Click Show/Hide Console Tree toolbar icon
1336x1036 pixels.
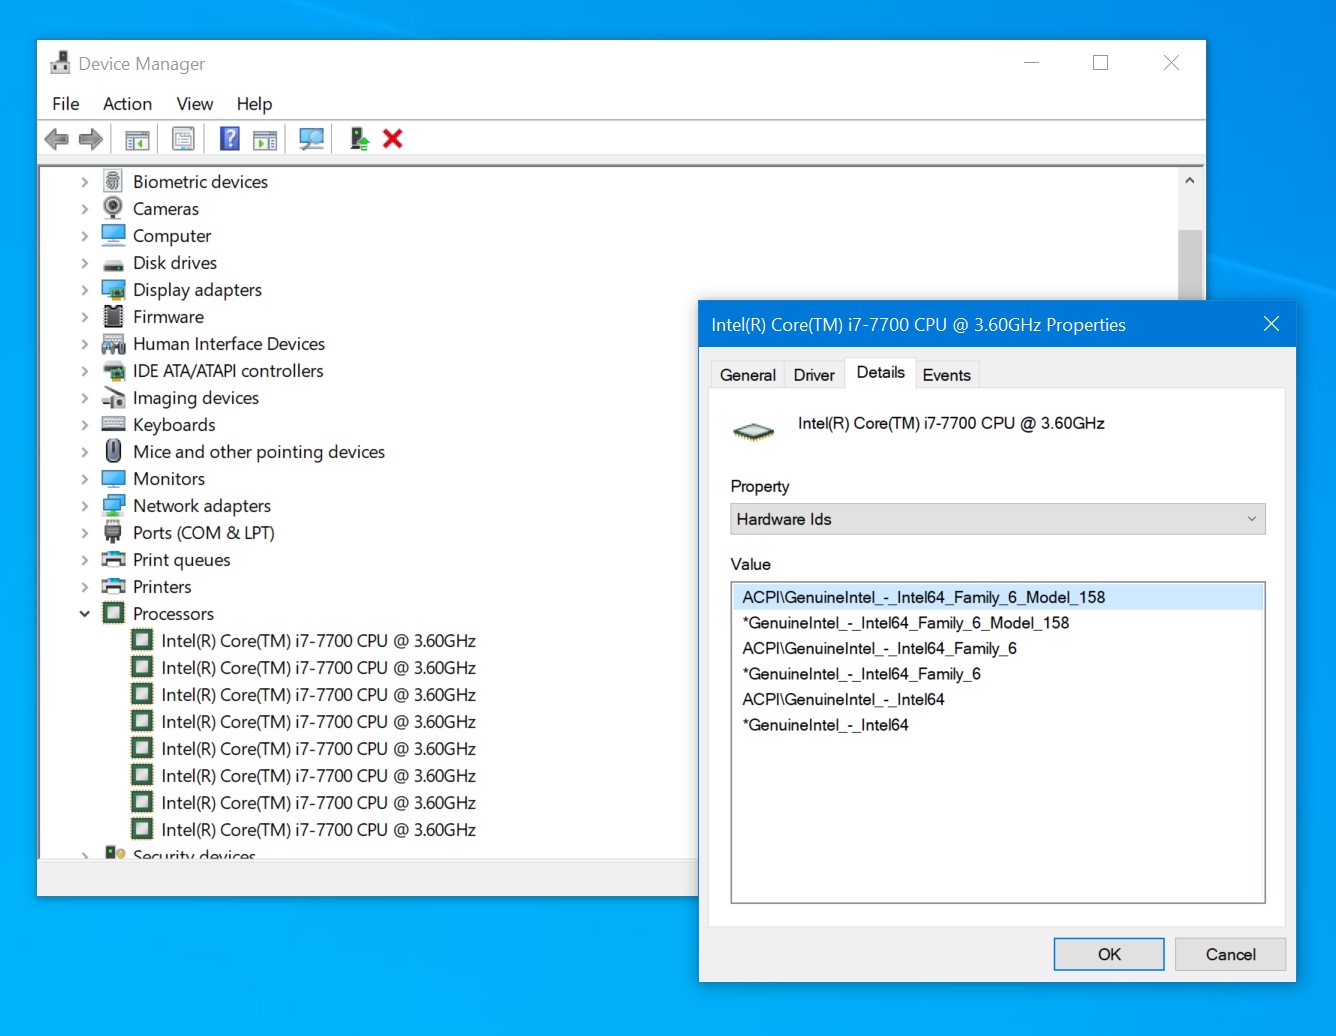(x=137, y=139)
